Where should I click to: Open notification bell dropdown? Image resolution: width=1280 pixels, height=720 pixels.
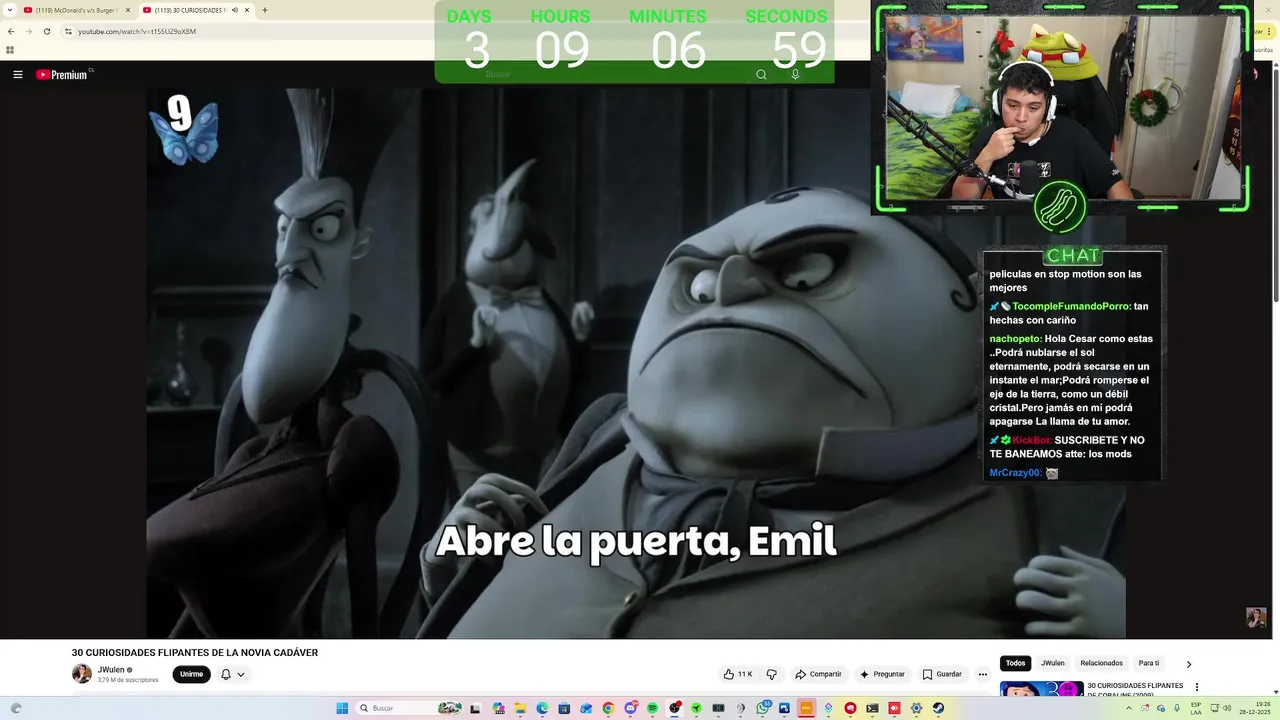tap(232, 674)
